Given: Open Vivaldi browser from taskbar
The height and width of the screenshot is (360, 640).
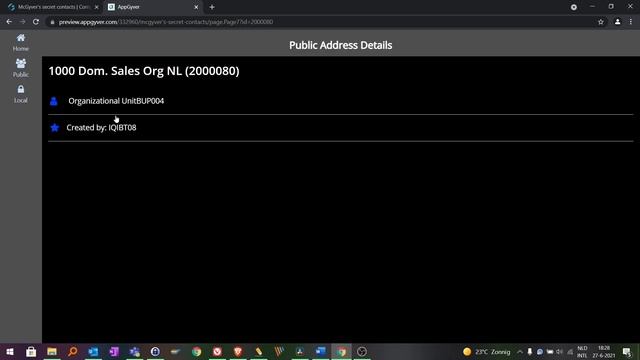Looking at the screenshot, I should 217,351.
